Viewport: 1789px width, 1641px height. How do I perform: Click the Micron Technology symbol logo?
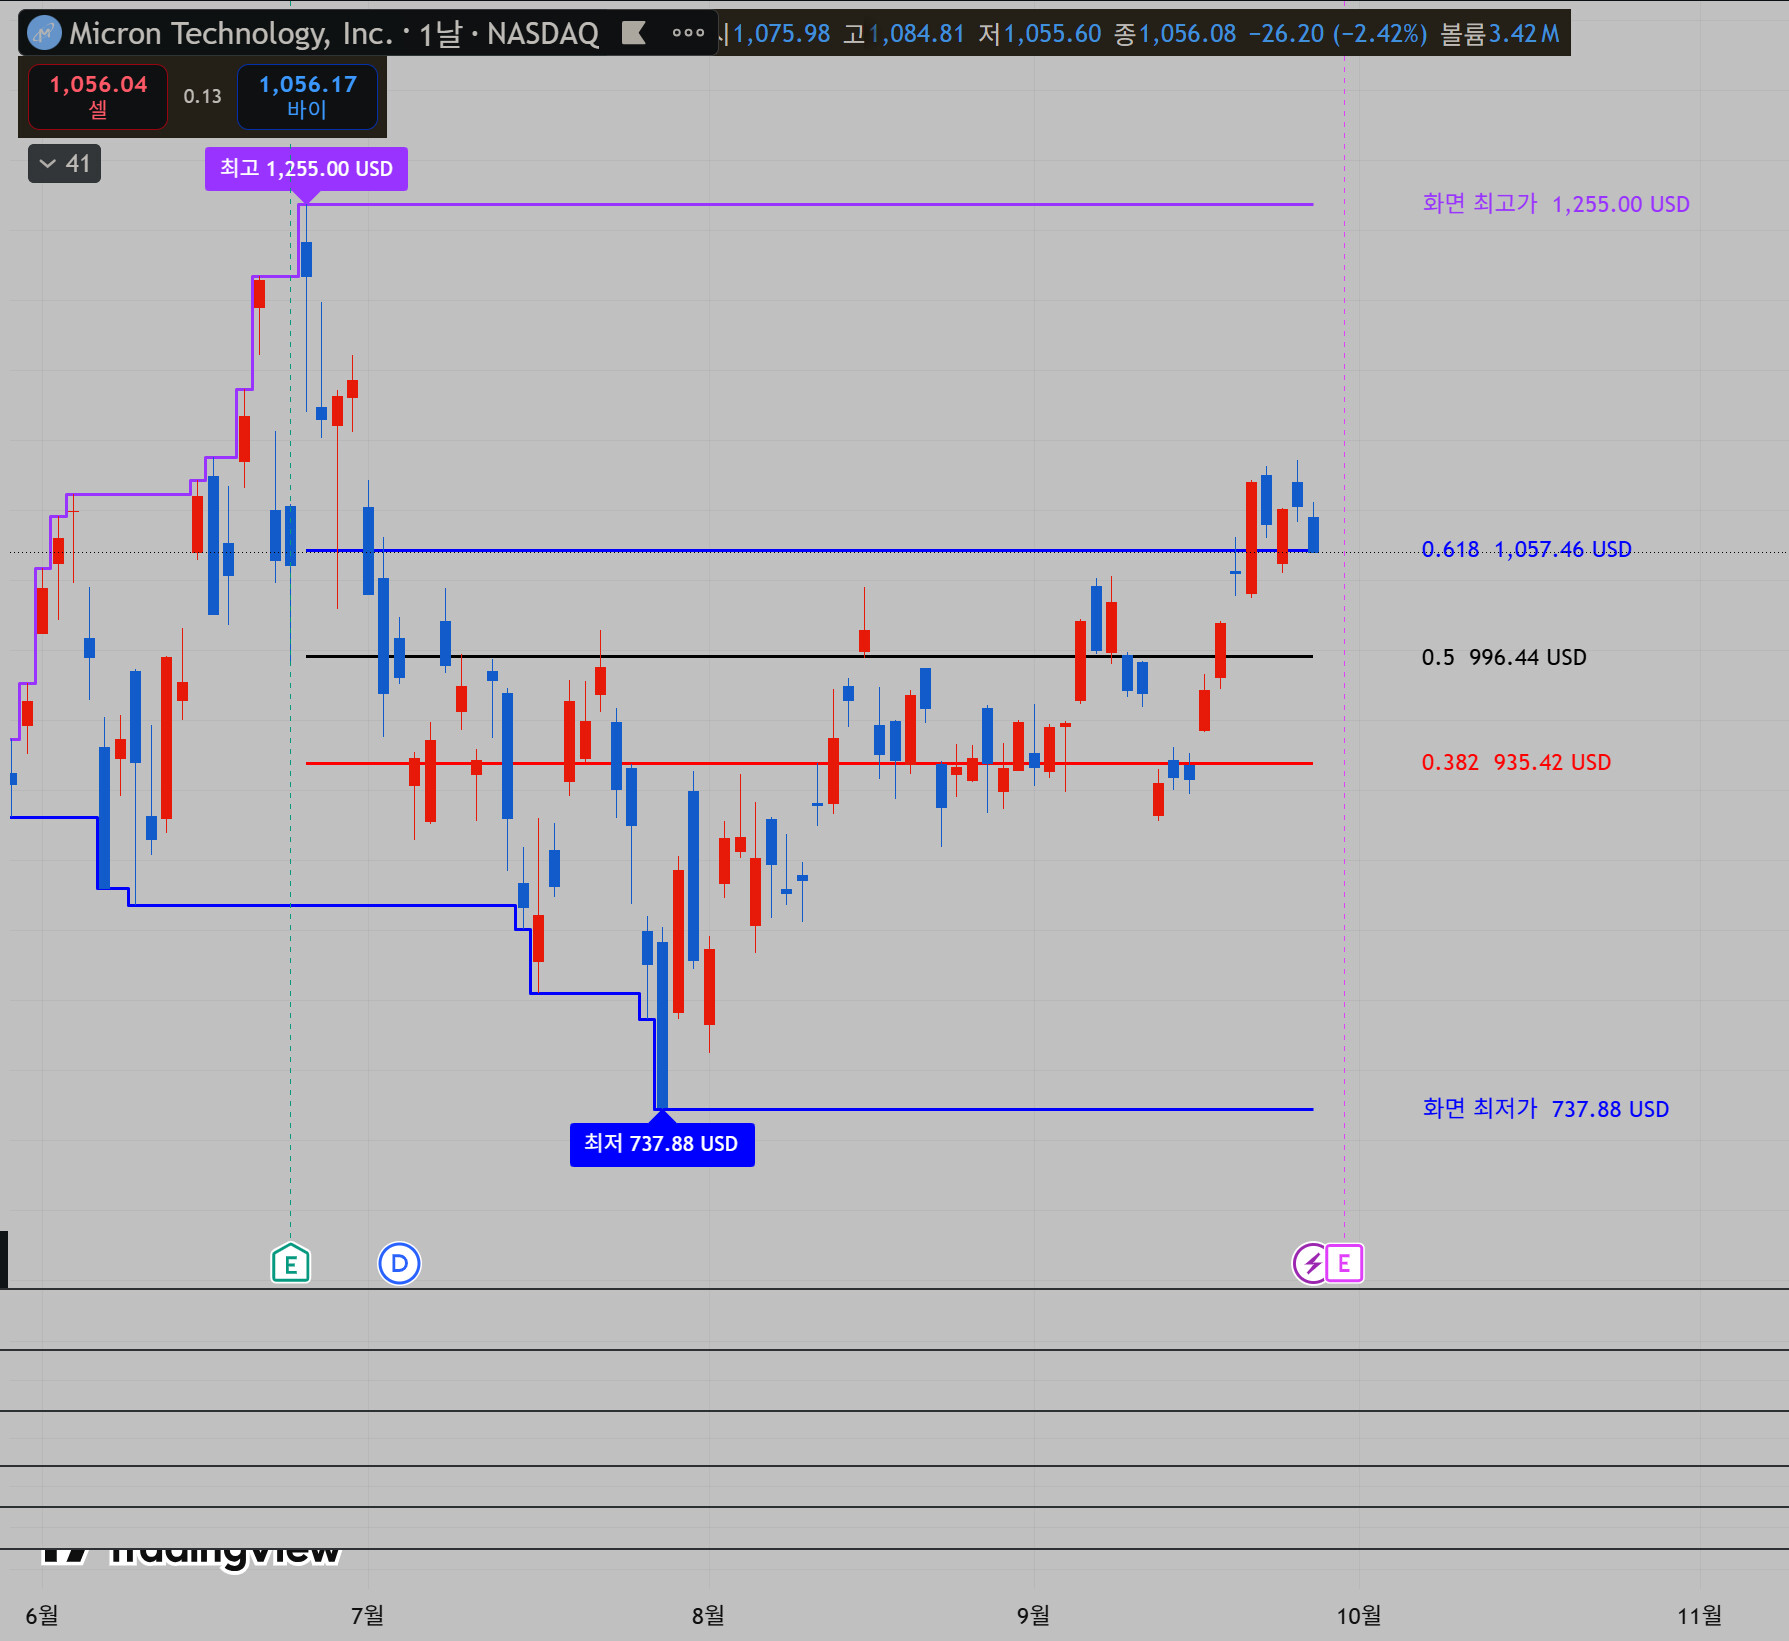44,33
